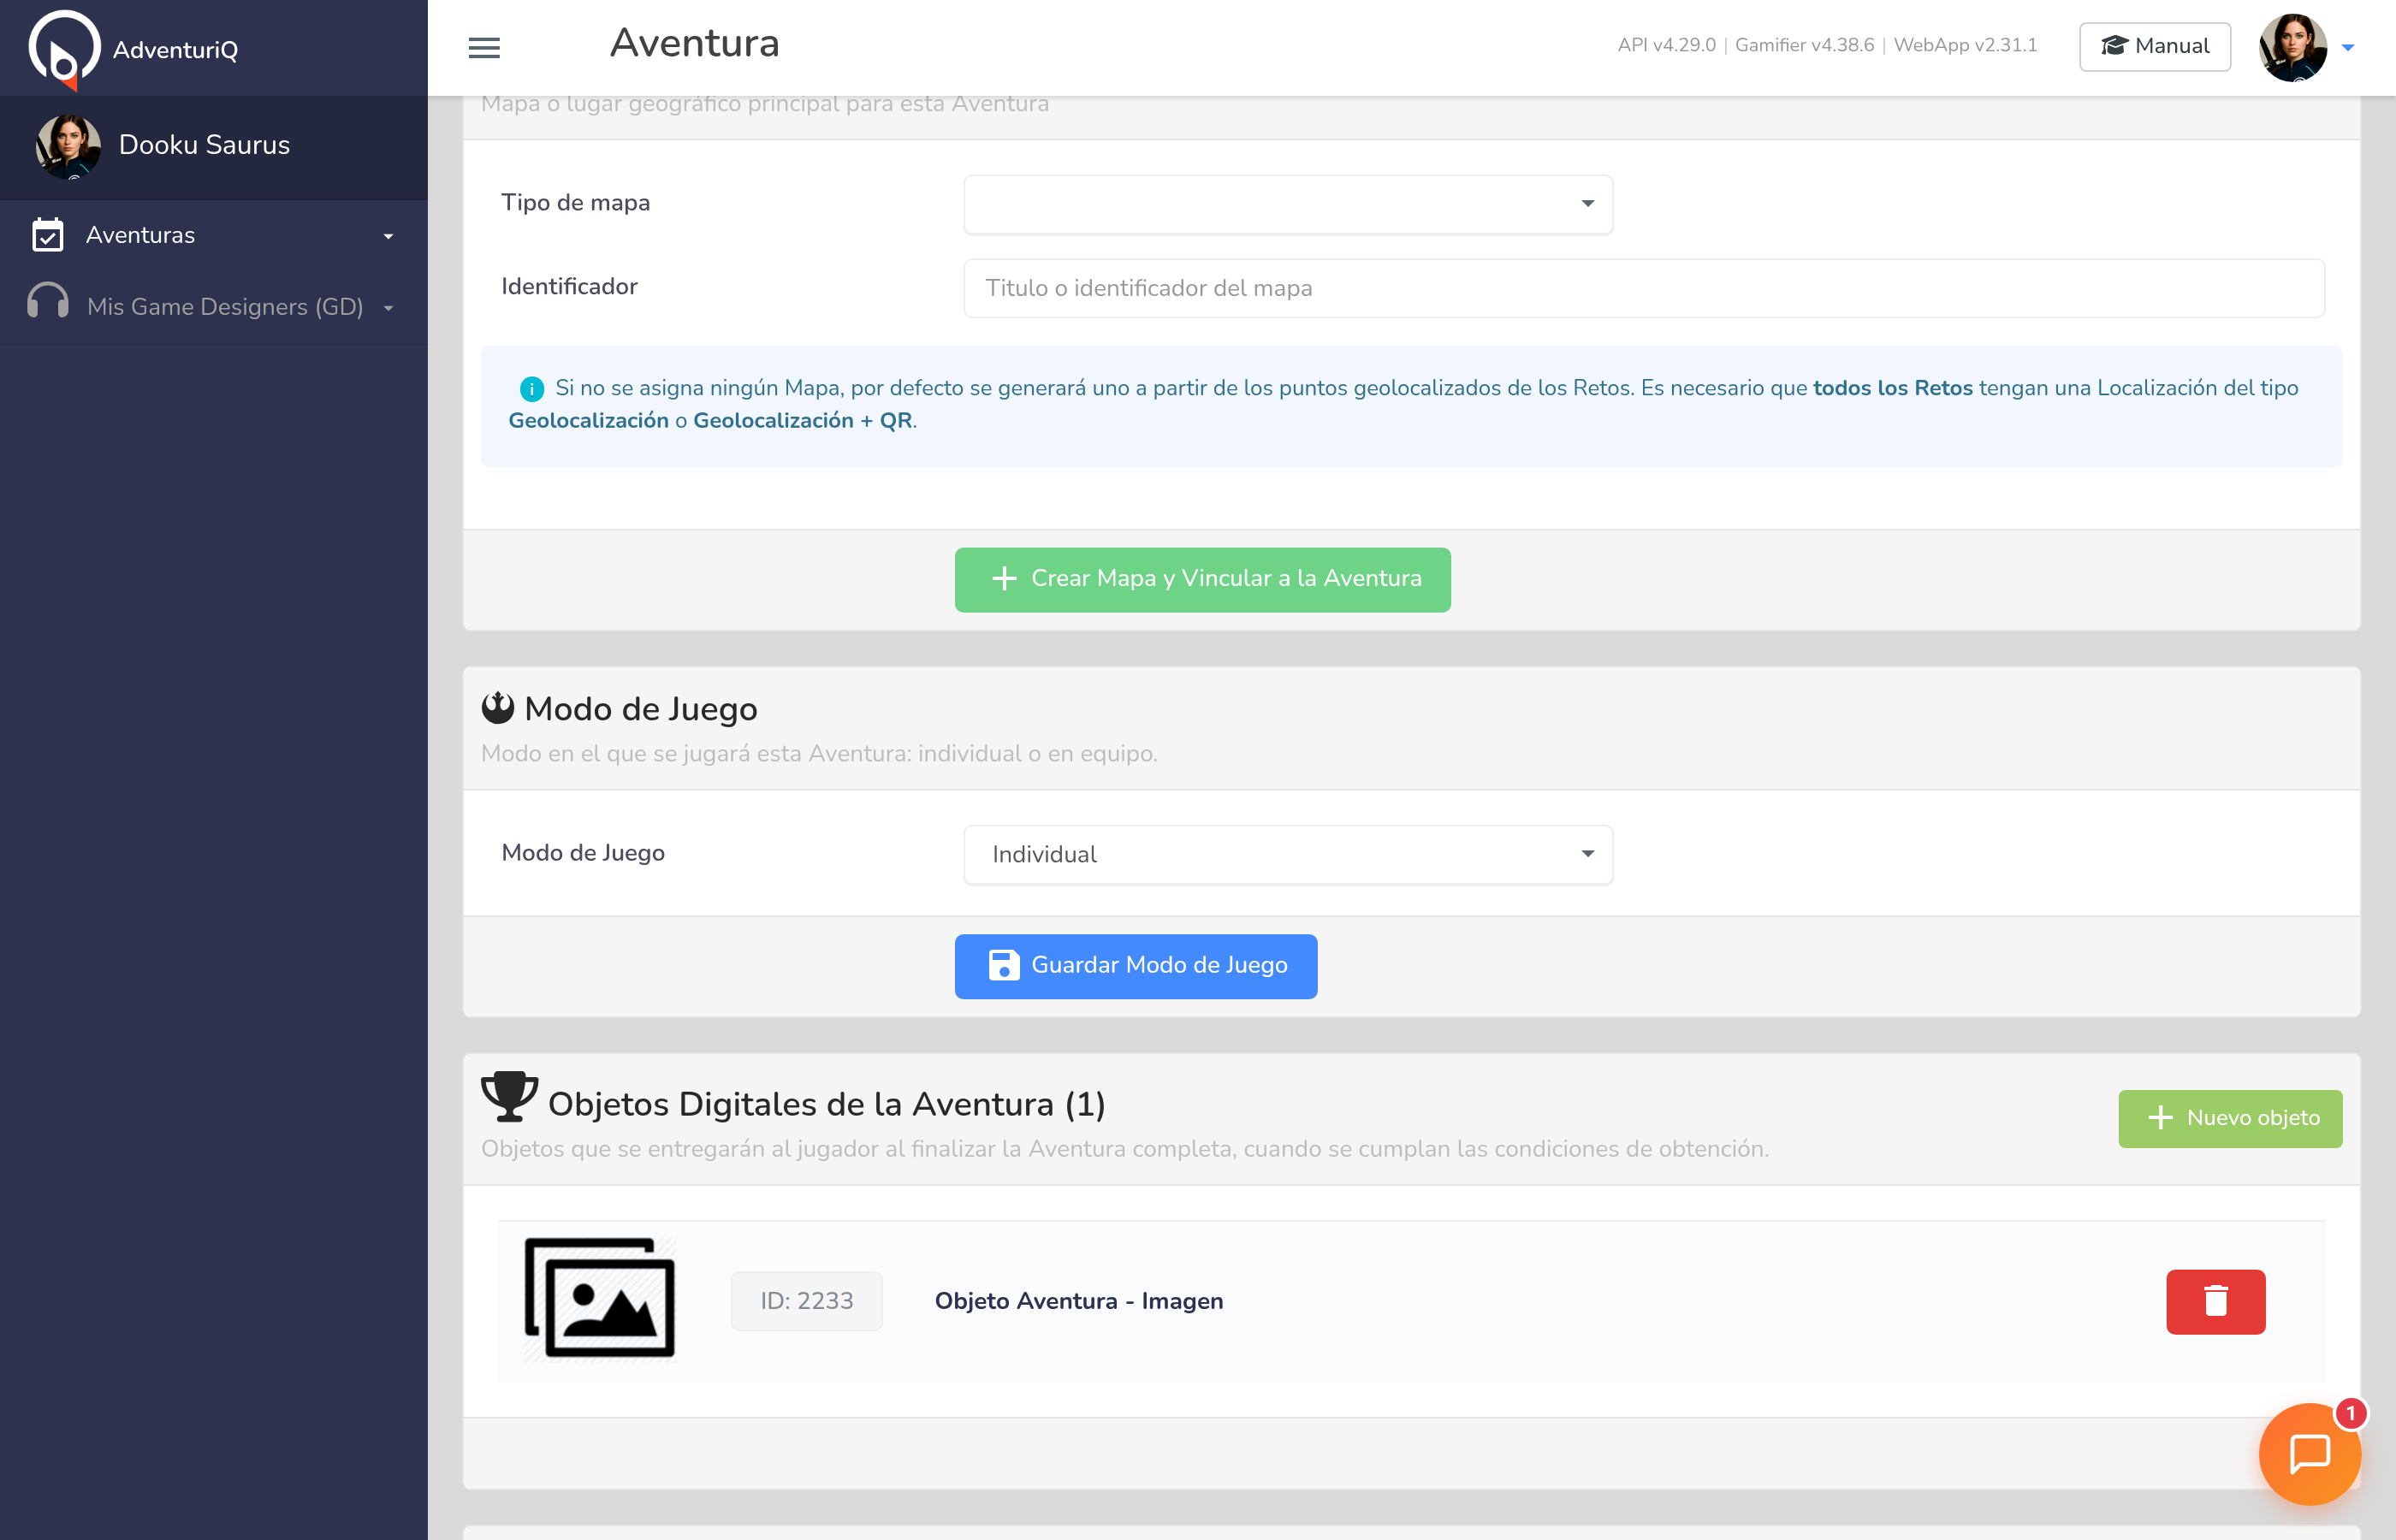Click the Aventura page title
The height and width of the screenshot is (1540, 2396).
695,44
